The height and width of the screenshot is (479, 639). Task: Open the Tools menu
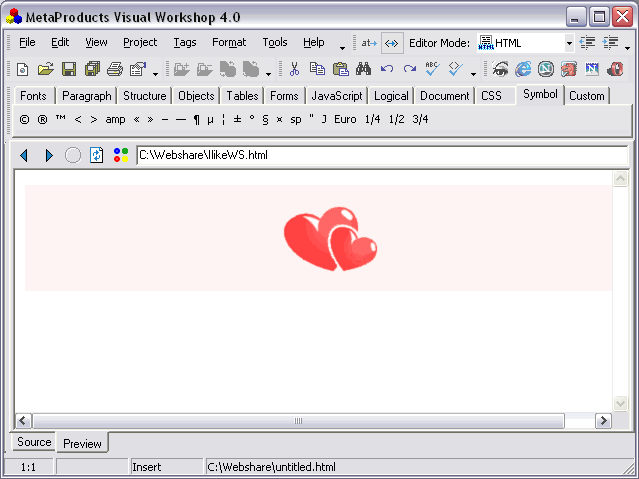point(275,42)
